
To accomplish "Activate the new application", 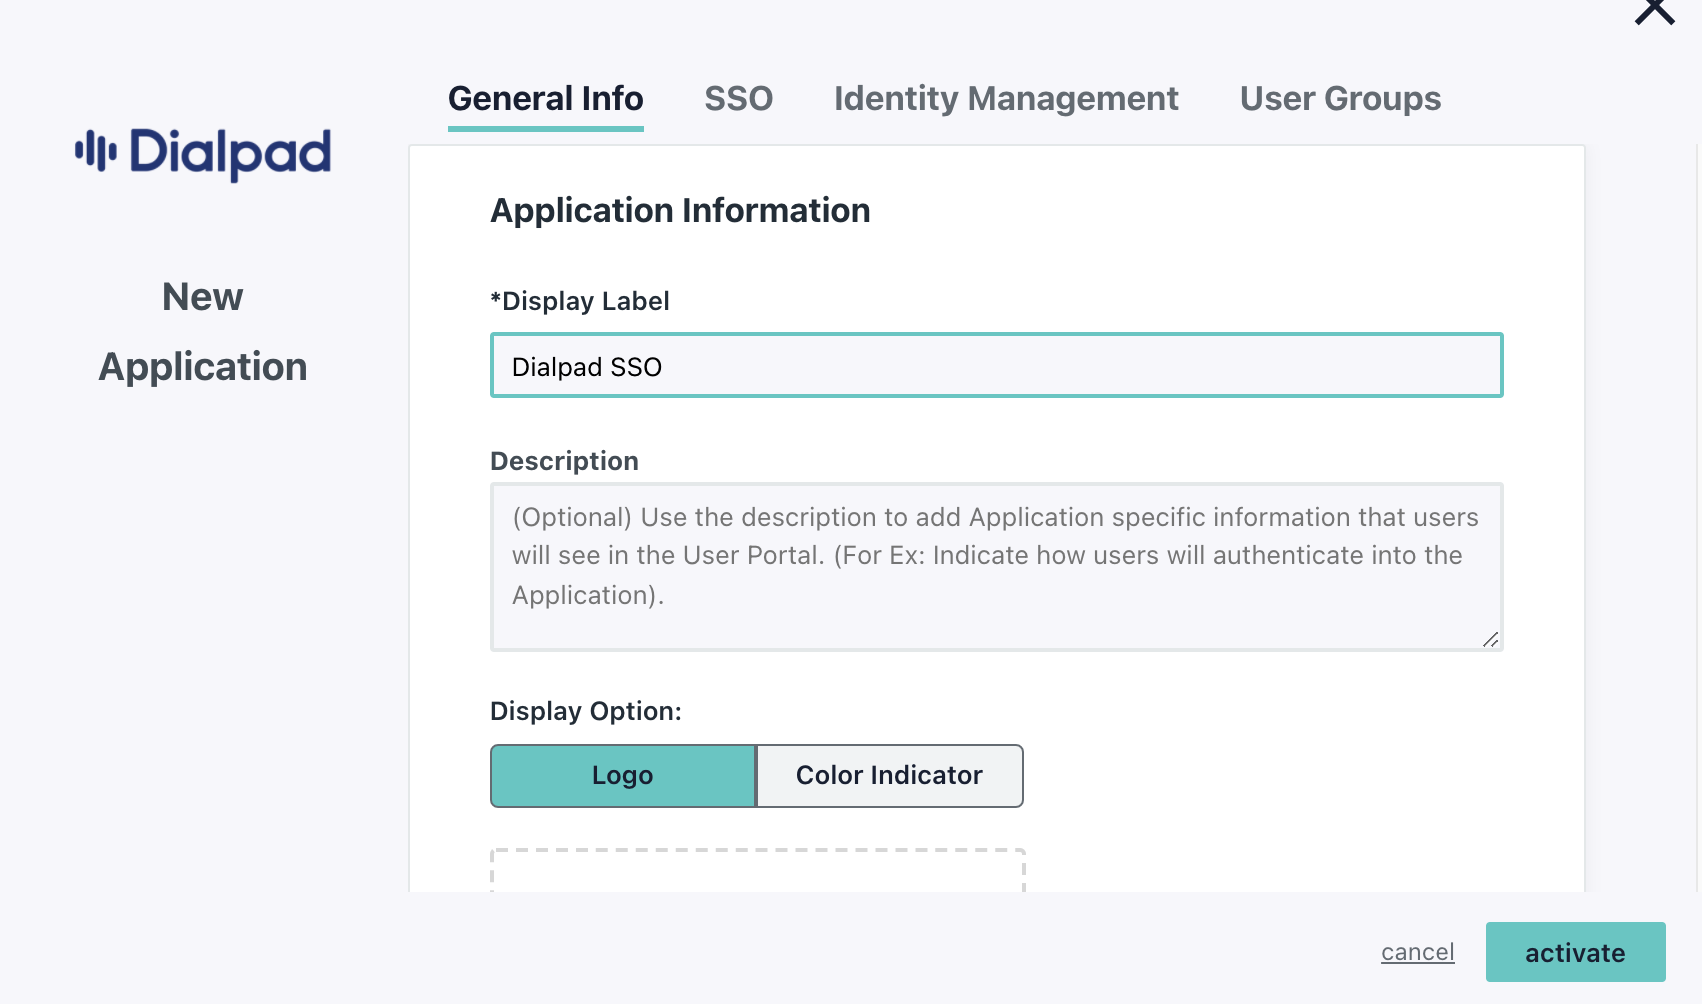I will (x=1576, y=952).
